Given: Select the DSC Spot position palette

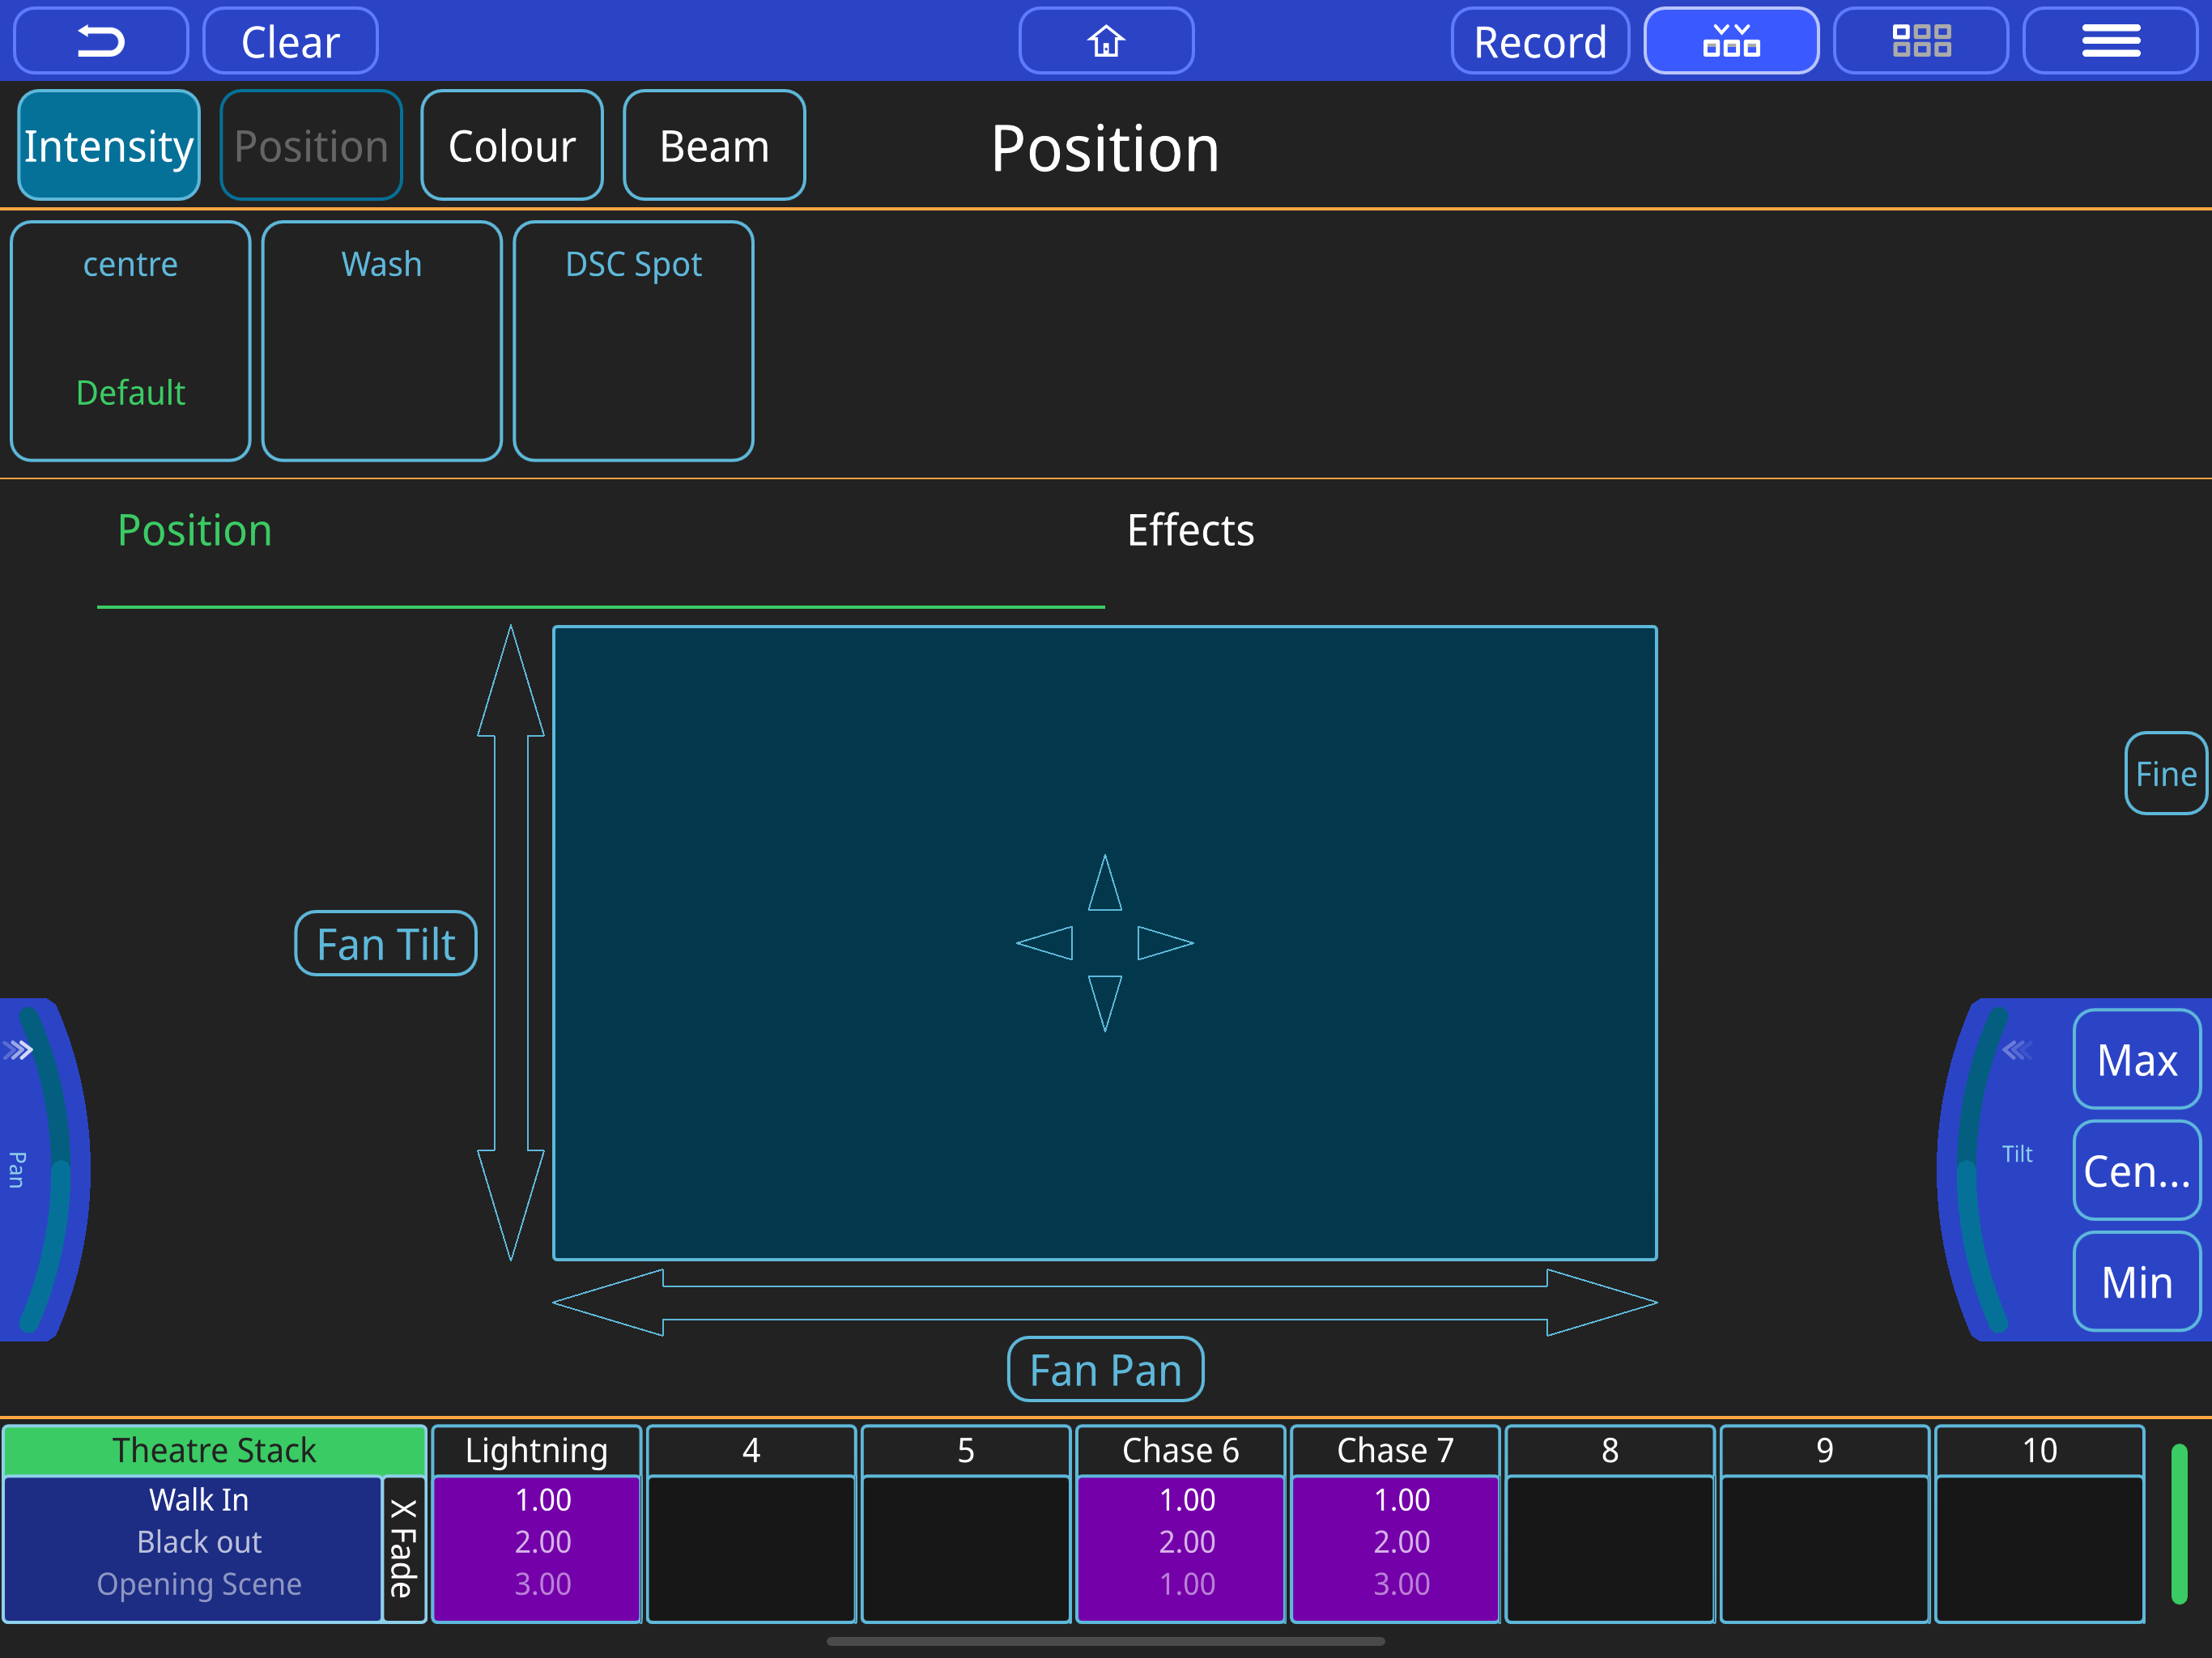Looking at the screenshot, I should tap(633, 341).
